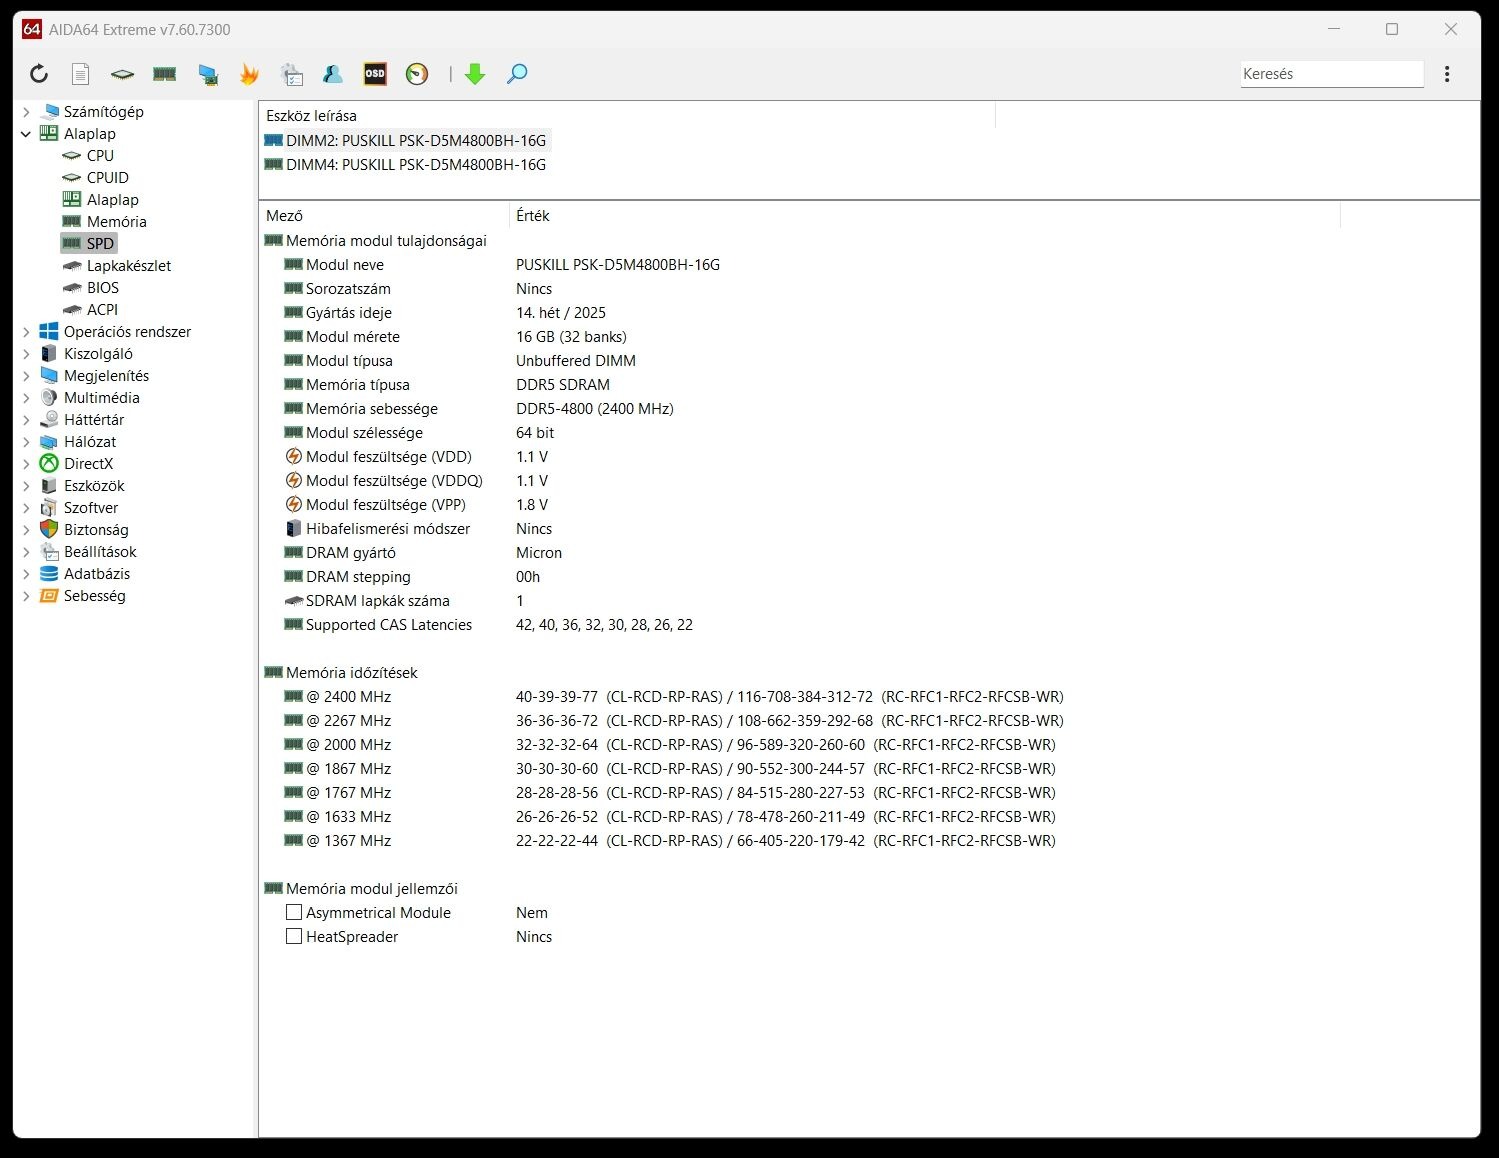Launch the flame stability test icon
This screenshot has width=1499, height=1158.
tap(249, 73)
